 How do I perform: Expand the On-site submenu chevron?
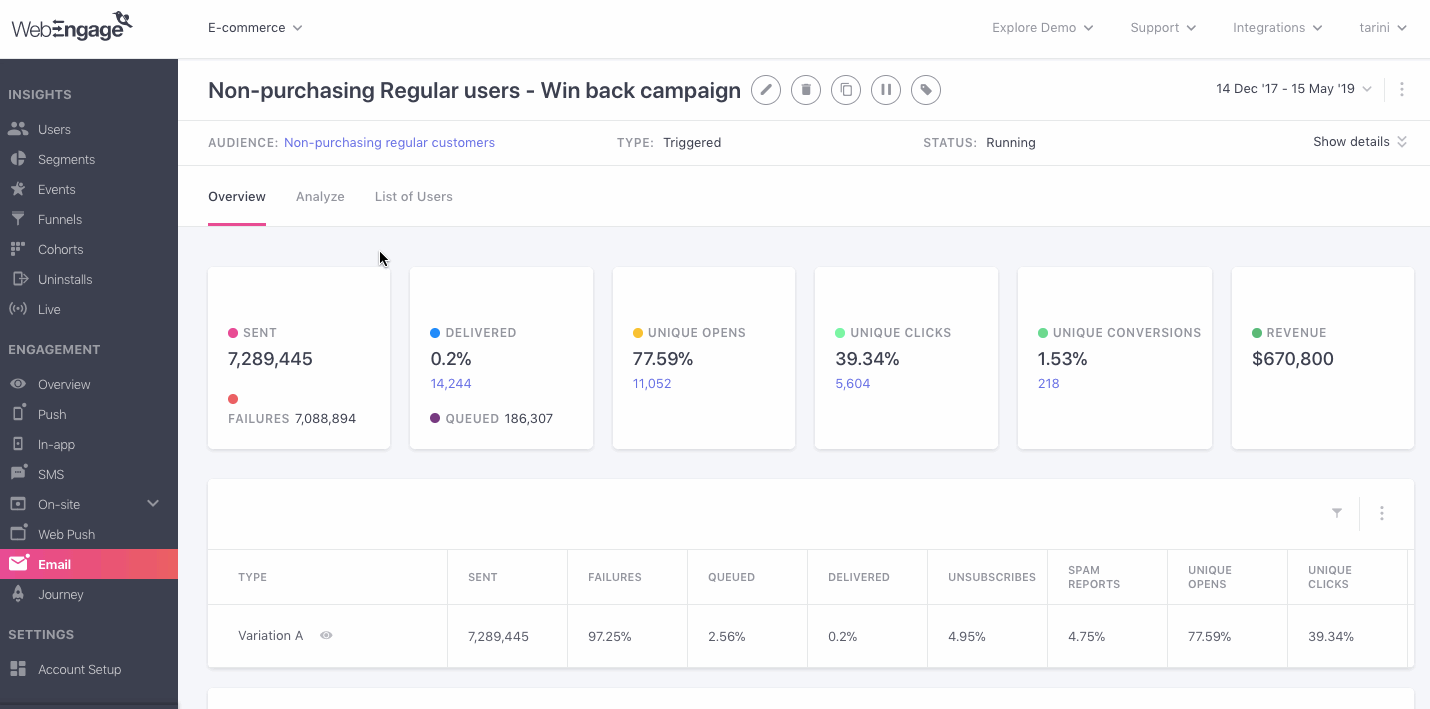[153, 504]
